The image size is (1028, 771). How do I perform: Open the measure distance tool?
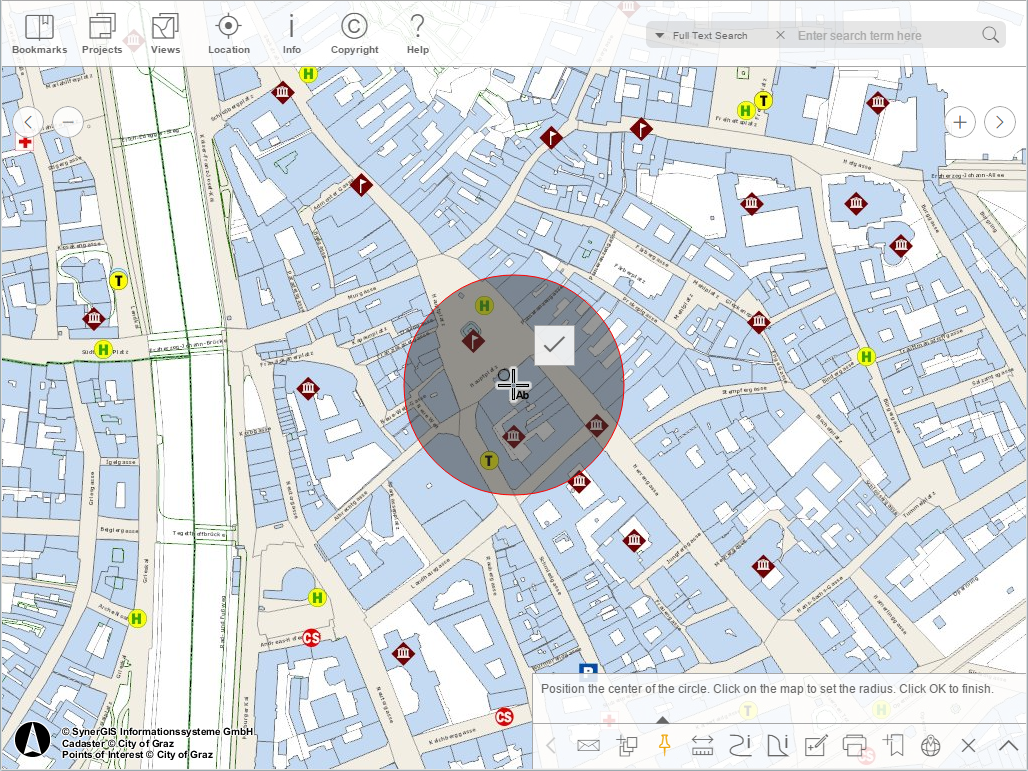click(x=700, y=745)
